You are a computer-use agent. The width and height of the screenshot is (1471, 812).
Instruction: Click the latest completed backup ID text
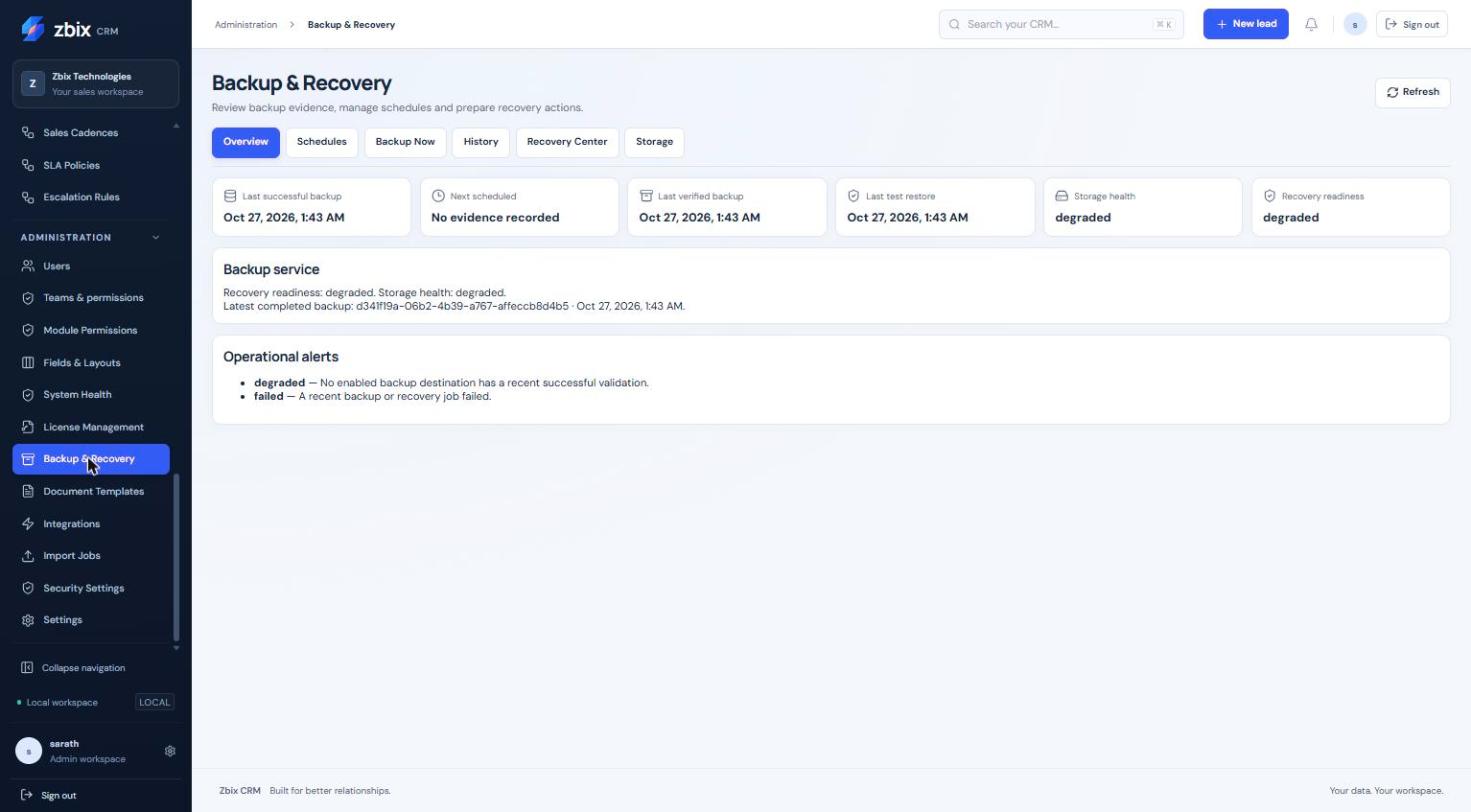click(x=462, y=306)
